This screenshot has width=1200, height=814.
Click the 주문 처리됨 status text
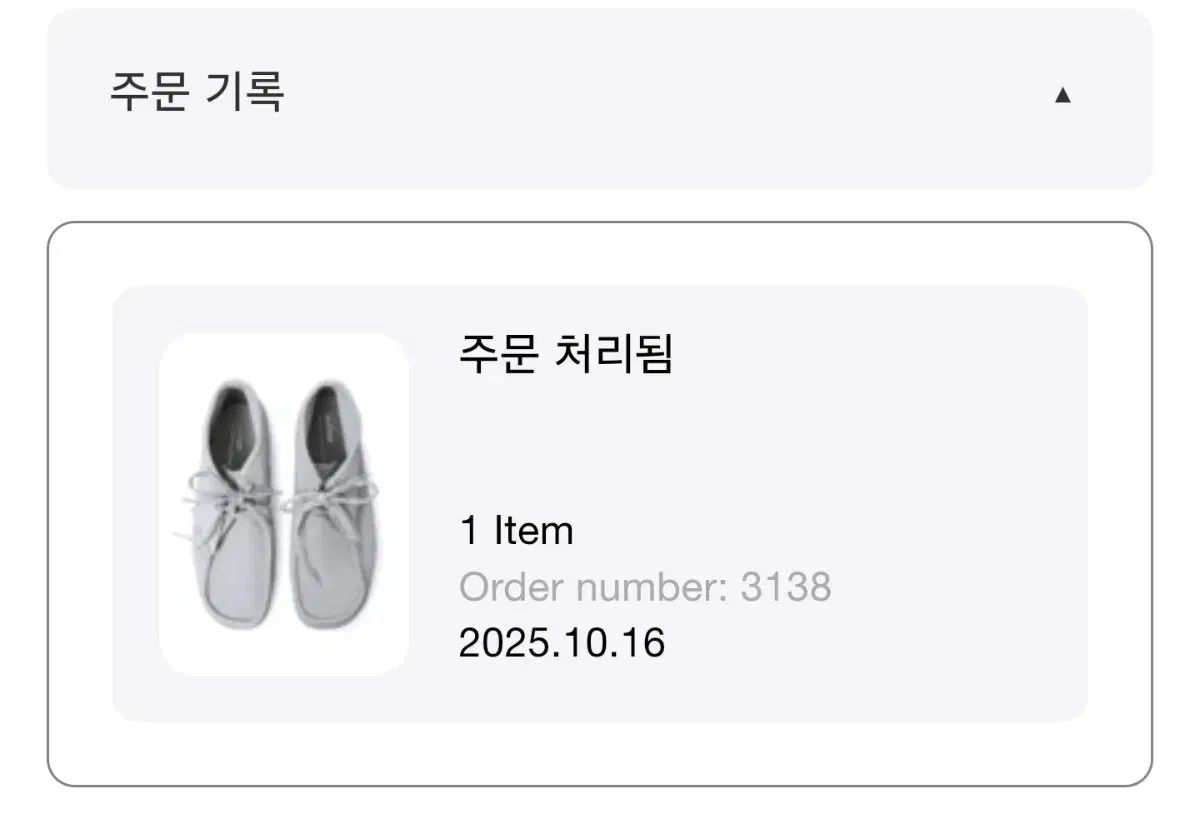(x=566, y=353)
